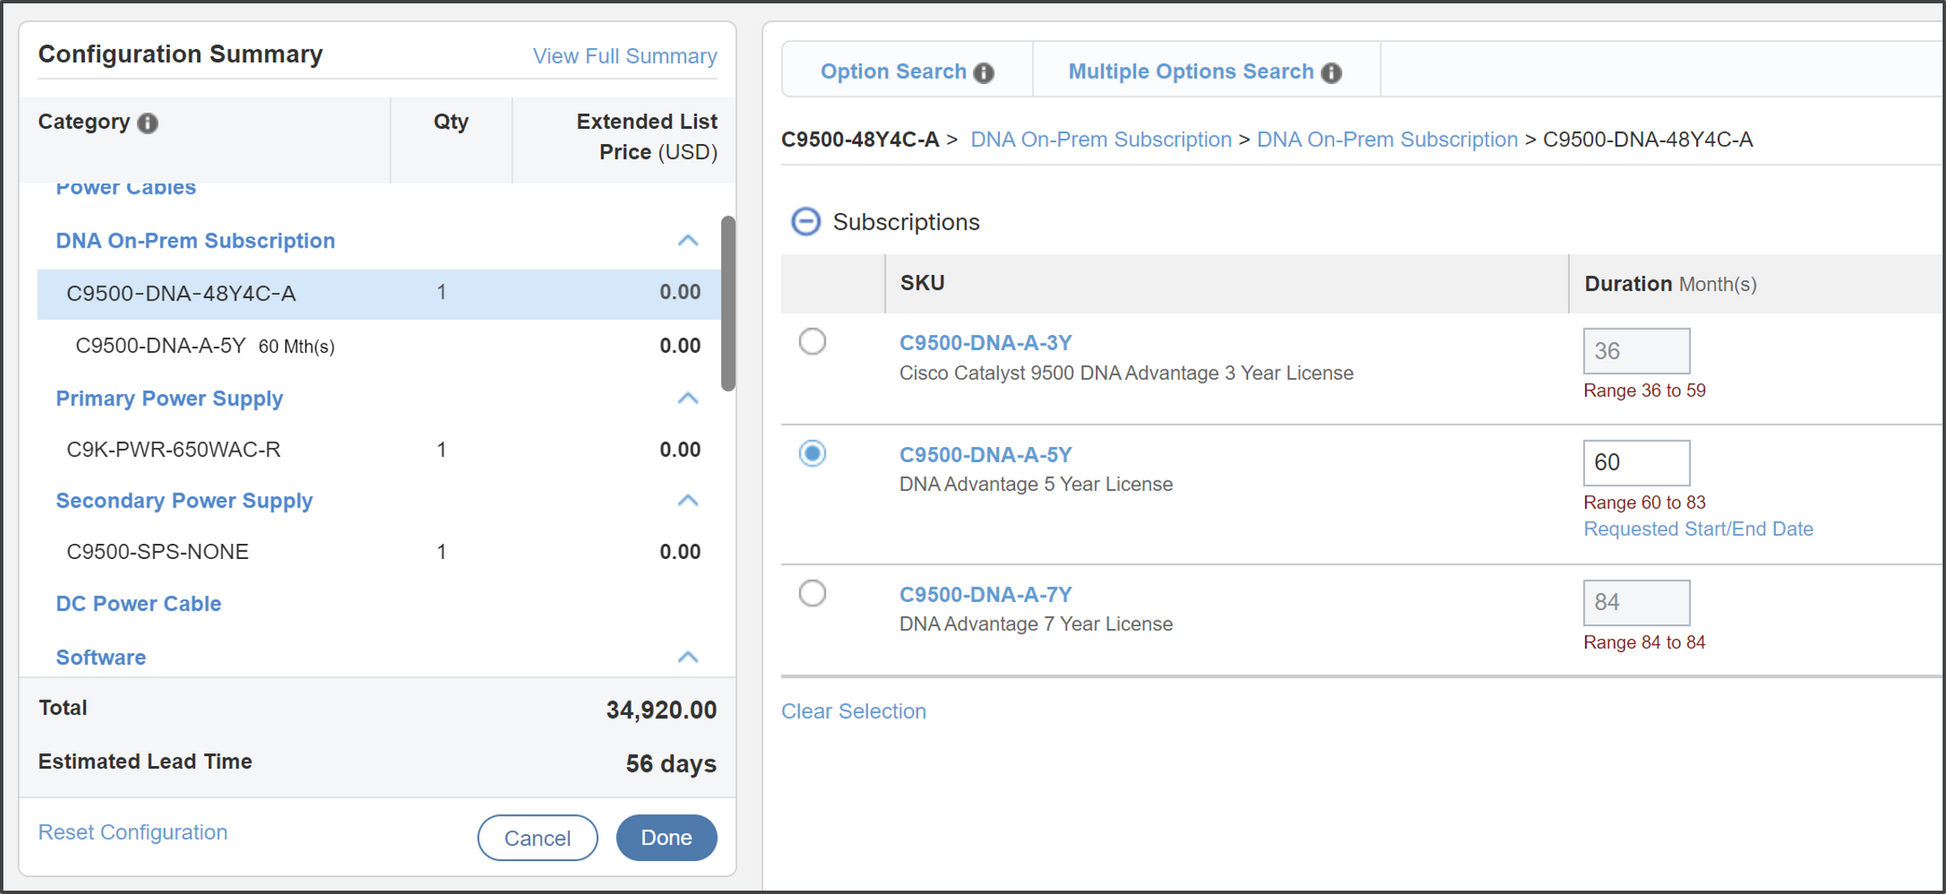Click the configuration summary vertical scrollbar

click(728, 302)
